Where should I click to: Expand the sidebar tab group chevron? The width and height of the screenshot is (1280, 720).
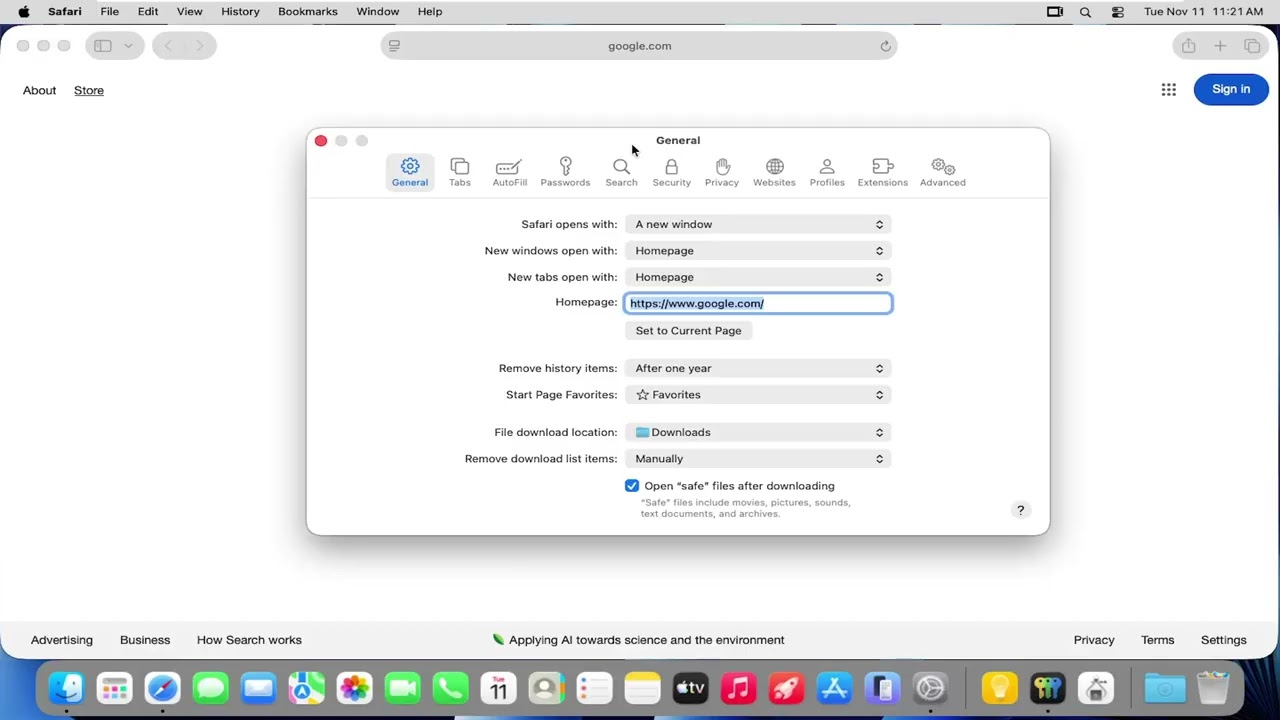pyautogui.click(x=128, y=46)
